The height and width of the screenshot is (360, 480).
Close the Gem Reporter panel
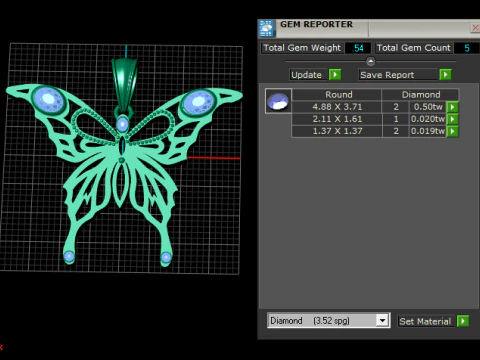[x=475, y=28]
